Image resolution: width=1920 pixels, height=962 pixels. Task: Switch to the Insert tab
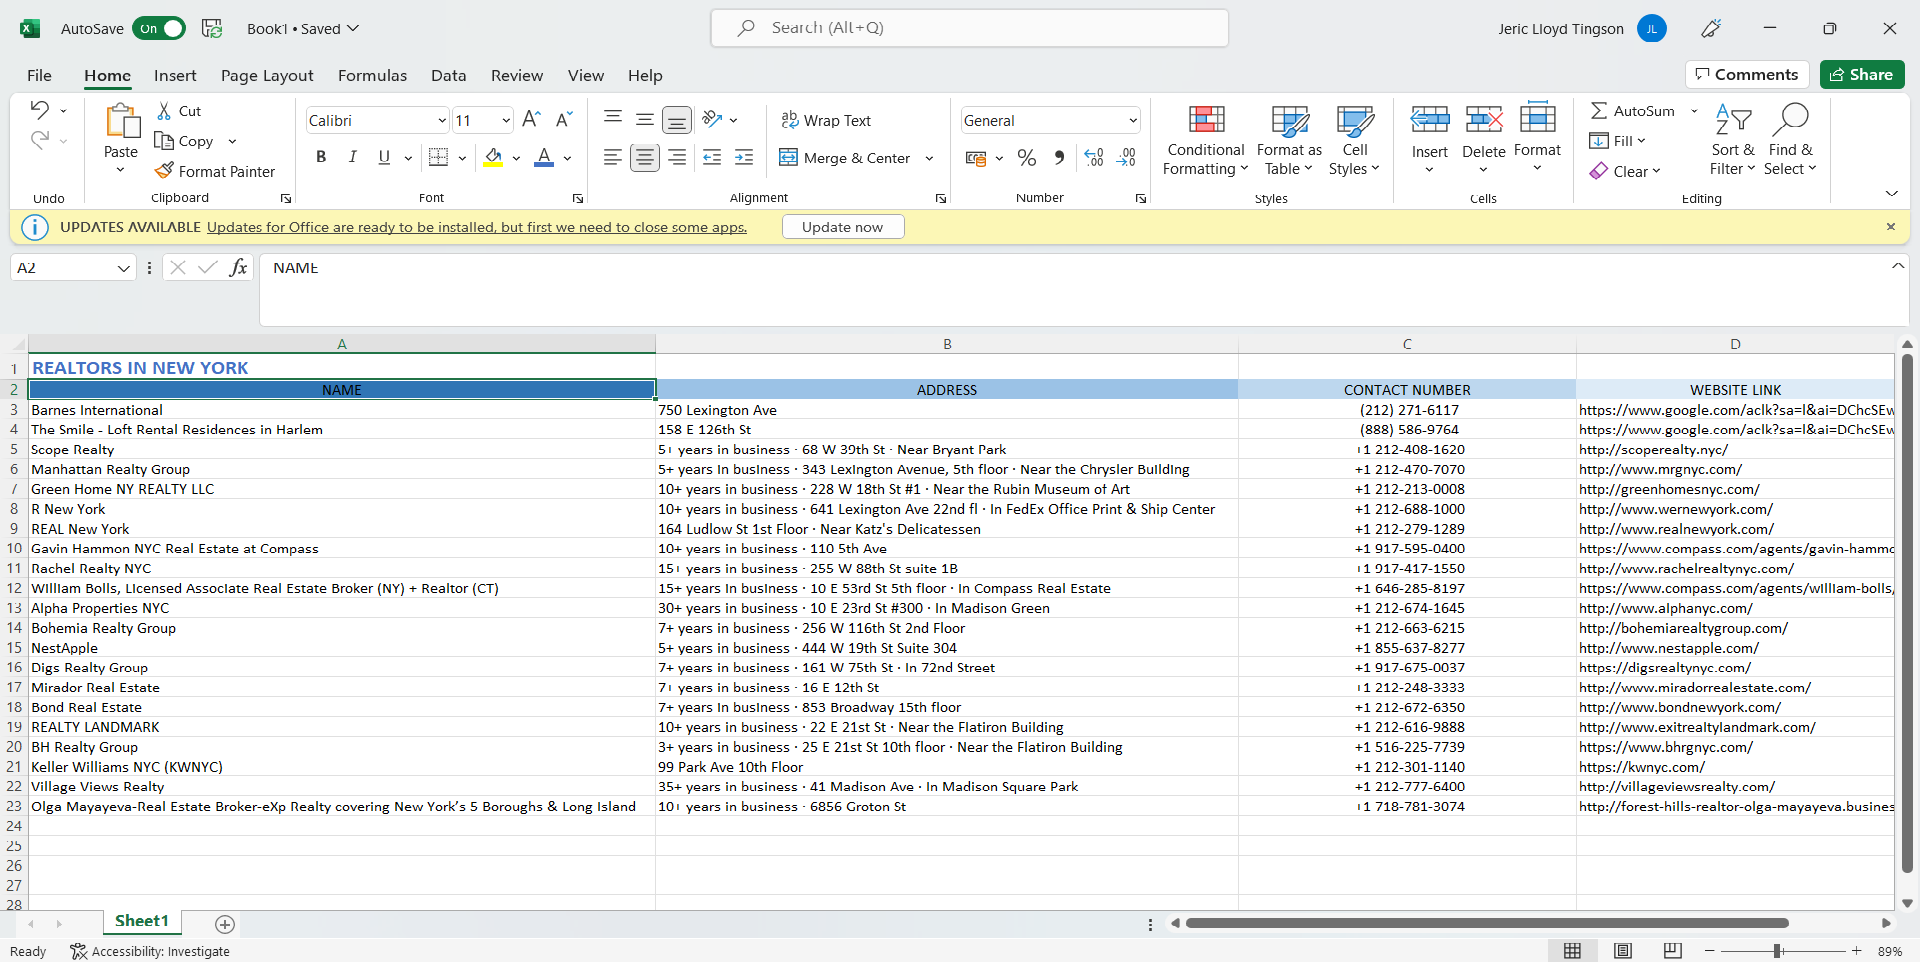(x=175, y=75)
